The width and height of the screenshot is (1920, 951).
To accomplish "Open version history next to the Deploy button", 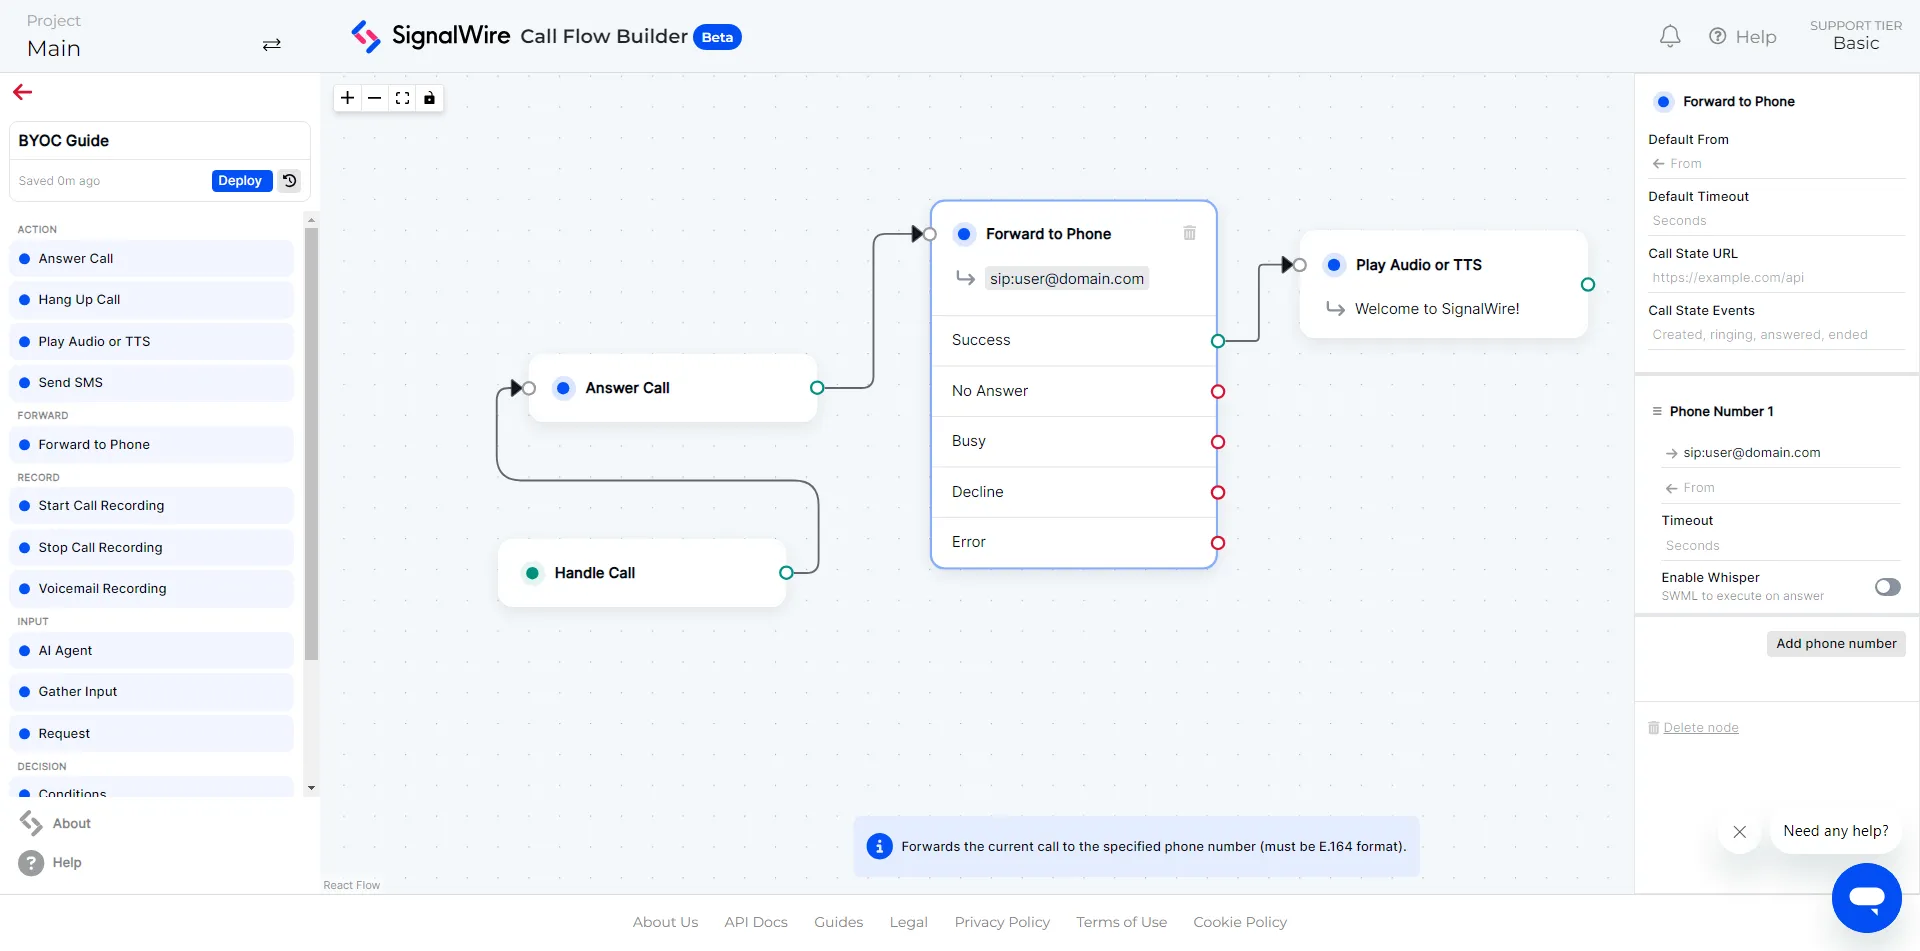I will pos(288,181).
